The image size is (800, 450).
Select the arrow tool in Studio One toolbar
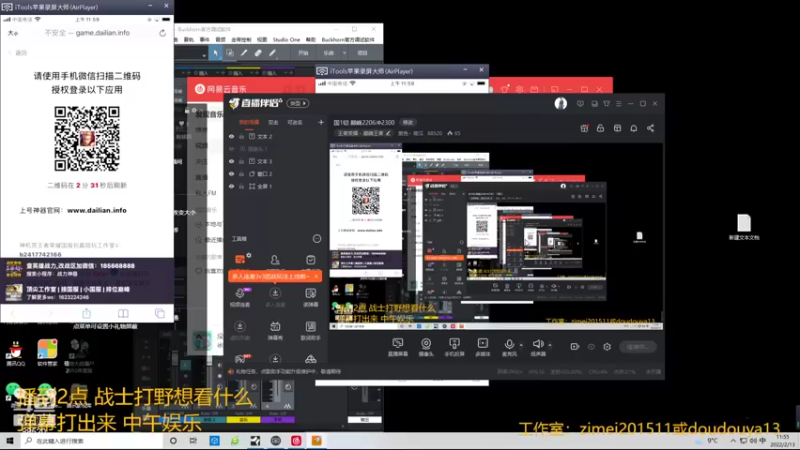pyautogui.click(x=216, y=53)
